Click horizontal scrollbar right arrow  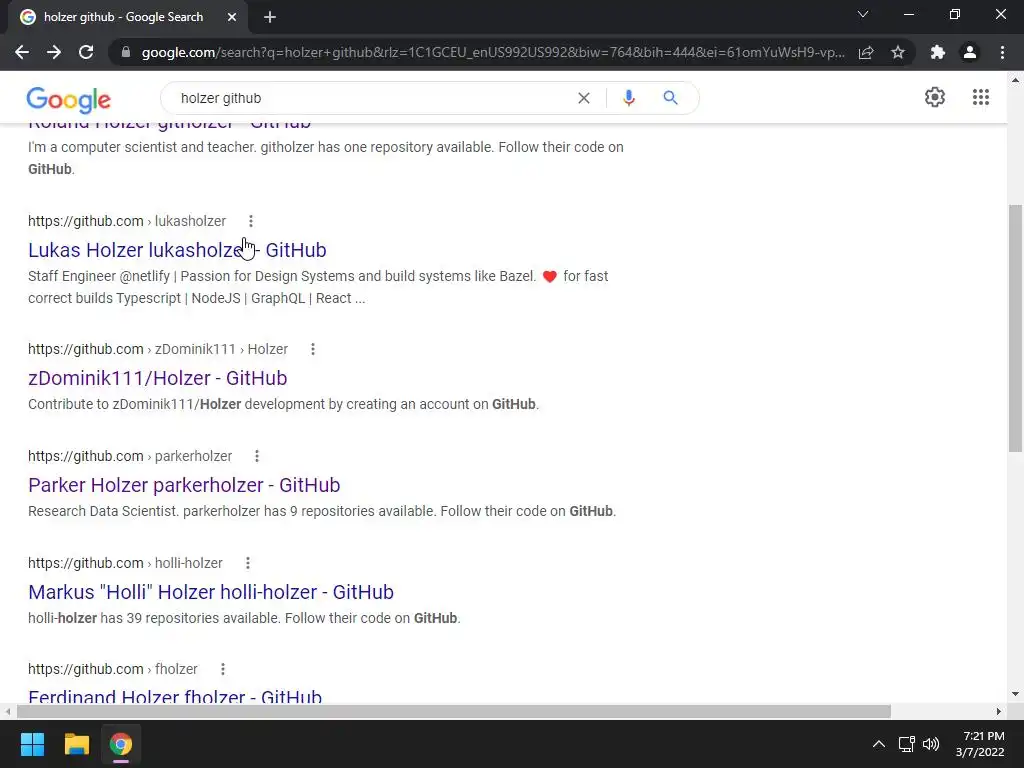point(999,711)
